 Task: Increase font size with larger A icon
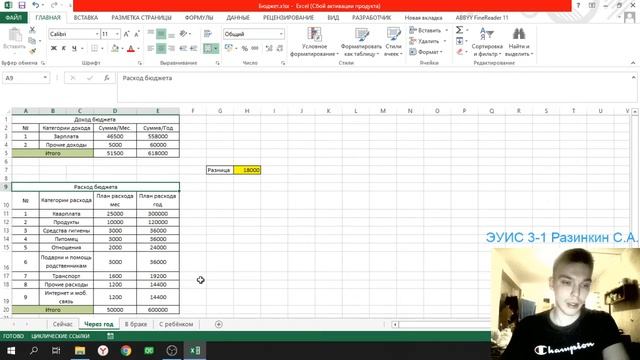[x=127, y=34]
